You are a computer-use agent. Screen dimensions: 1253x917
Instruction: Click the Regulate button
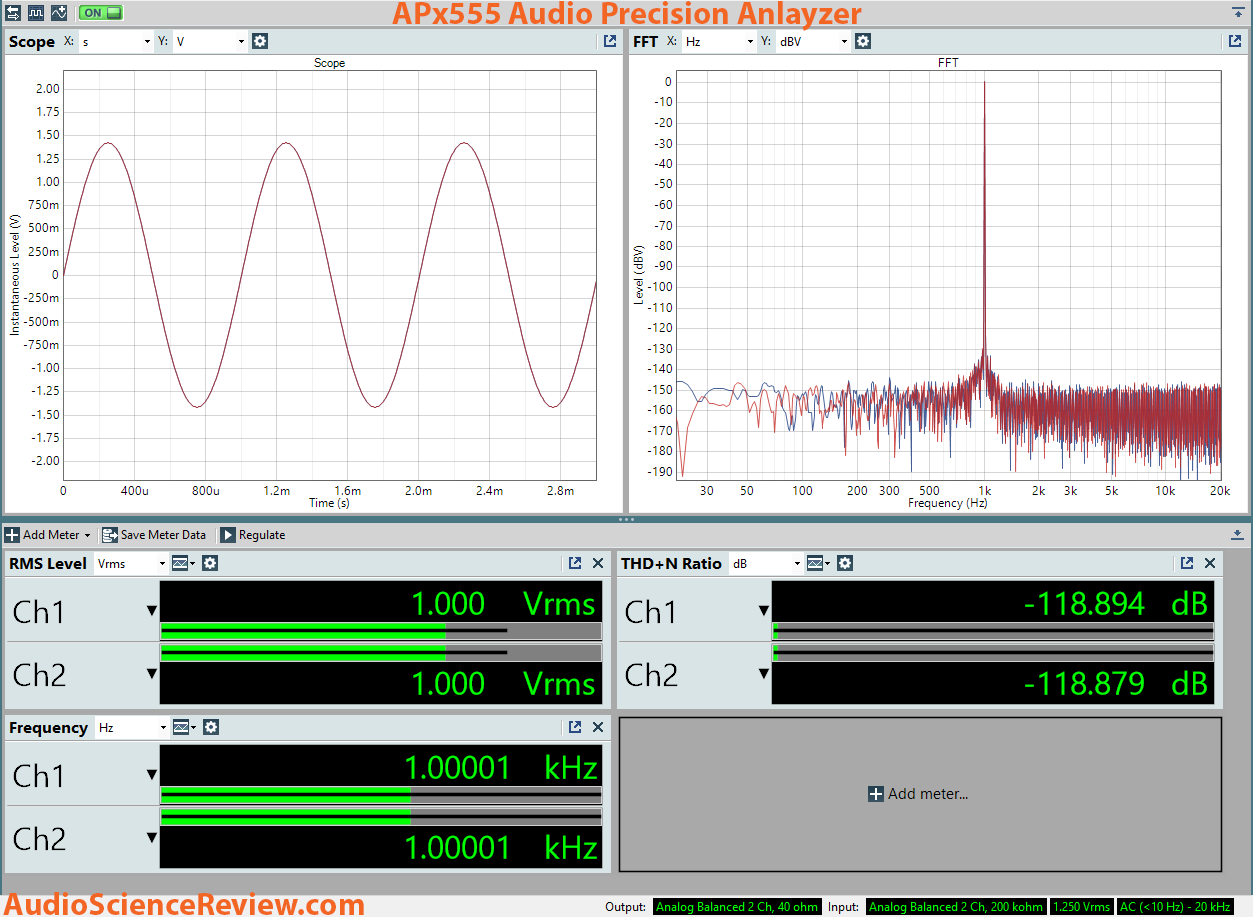pos(253,535)
